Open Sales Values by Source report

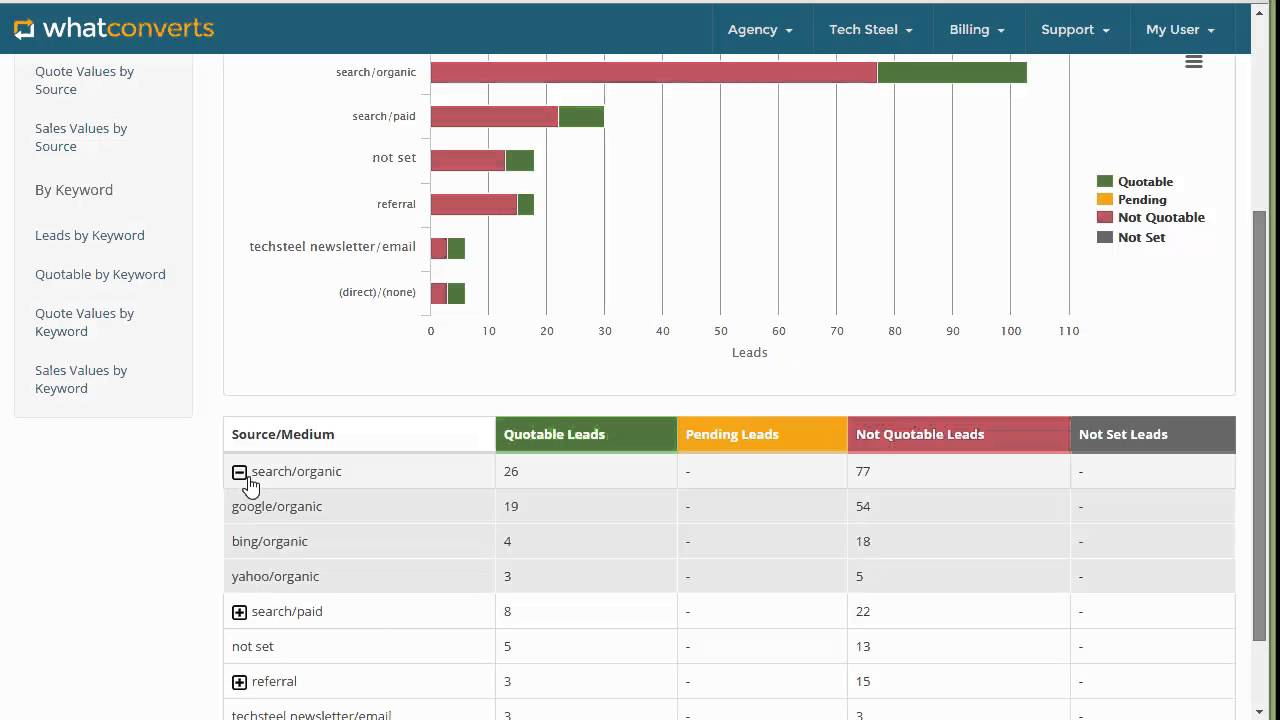tap(81, 138)
